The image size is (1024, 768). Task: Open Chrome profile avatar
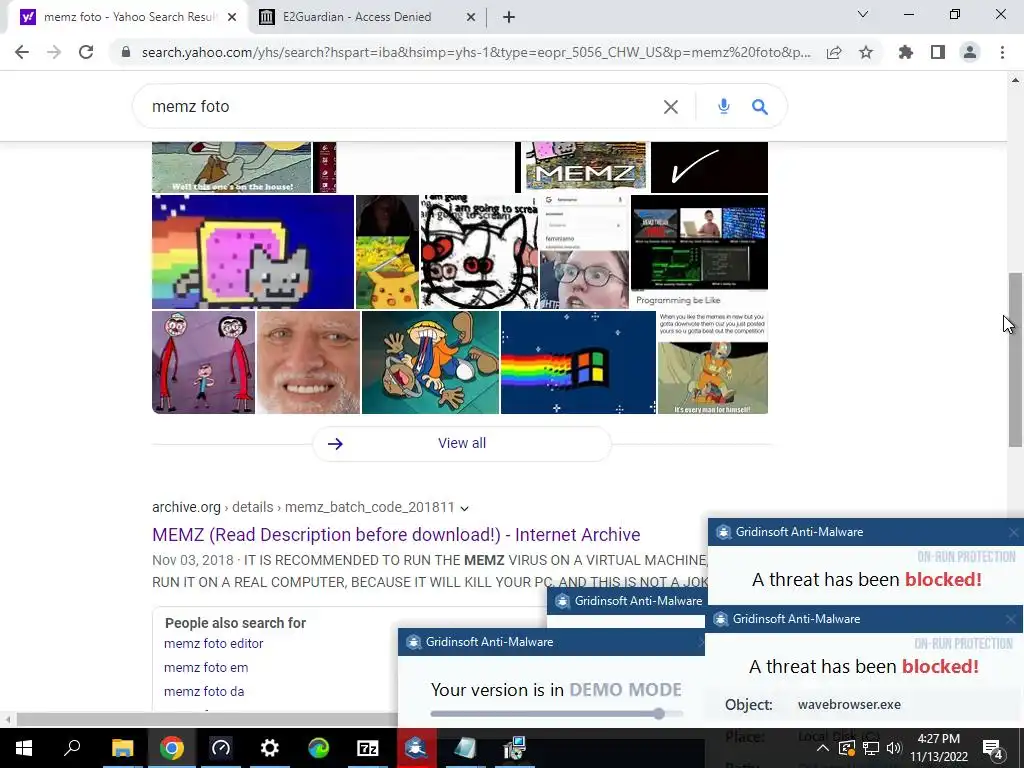click(970, 52)
